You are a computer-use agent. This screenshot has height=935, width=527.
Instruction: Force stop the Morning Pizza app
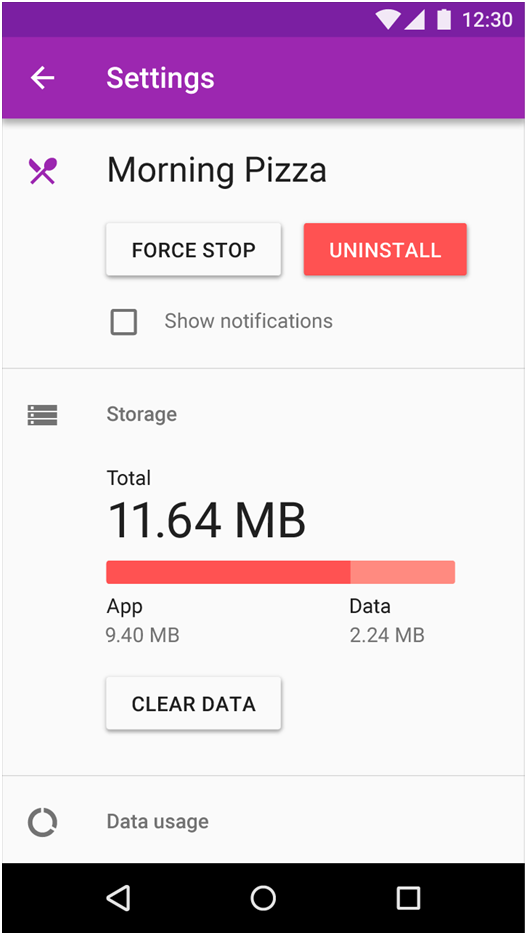[x=193, y=250]
